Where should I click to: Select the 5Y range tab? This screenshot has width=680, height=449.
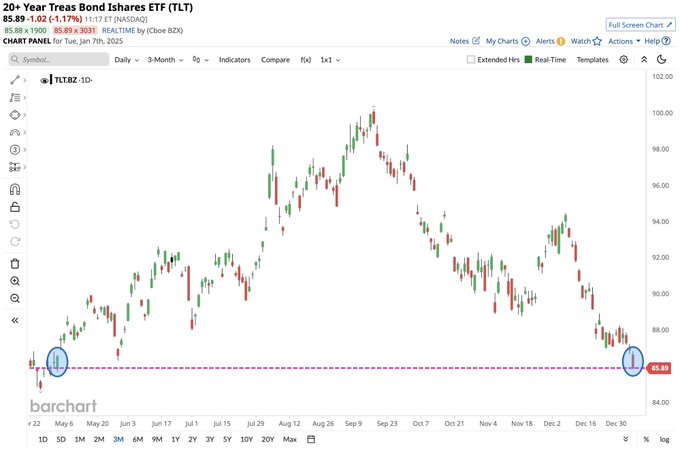(x=227, y=439)
